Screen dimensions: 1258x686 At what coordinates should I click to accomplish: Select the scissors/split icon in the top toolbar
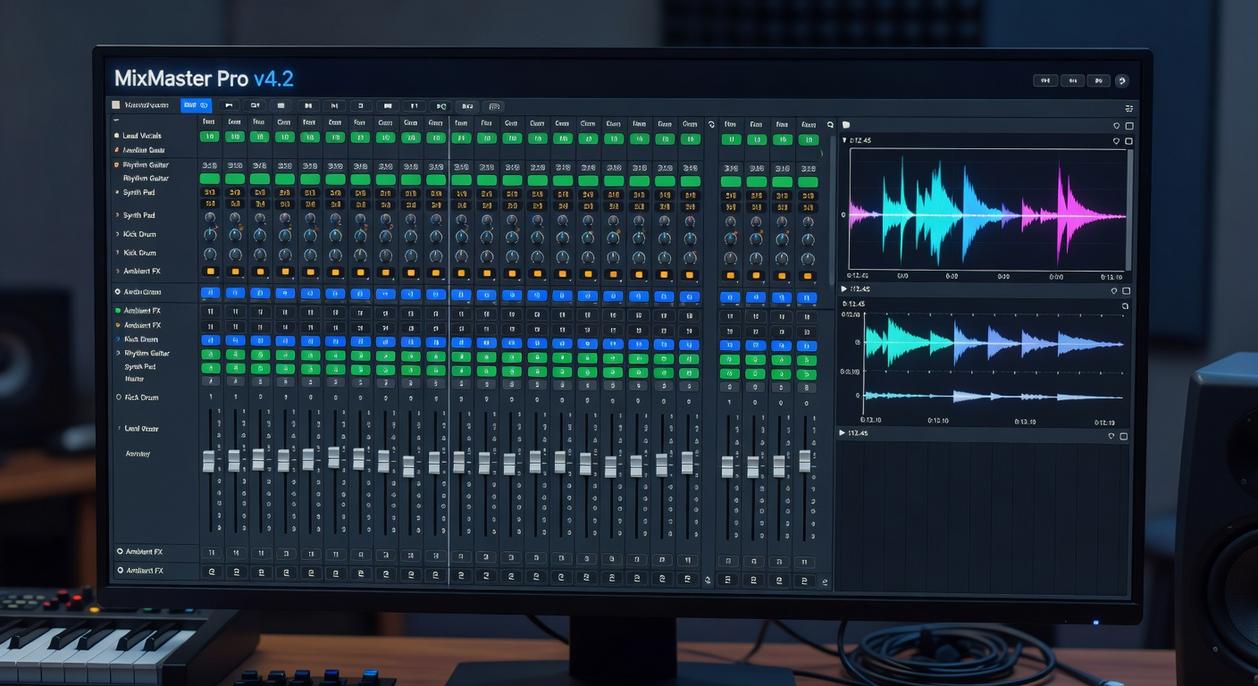tap(440, 106)
